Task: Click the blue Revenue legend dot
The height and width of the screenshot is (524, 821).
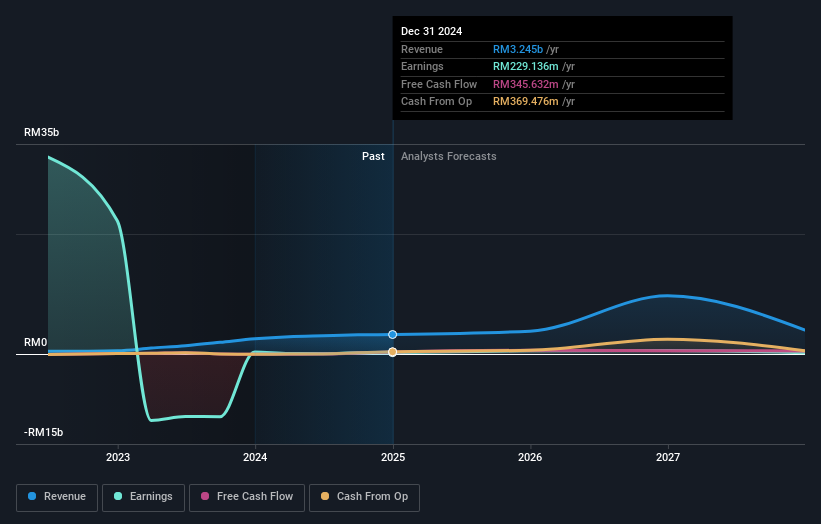Action: tap(32, 496)
